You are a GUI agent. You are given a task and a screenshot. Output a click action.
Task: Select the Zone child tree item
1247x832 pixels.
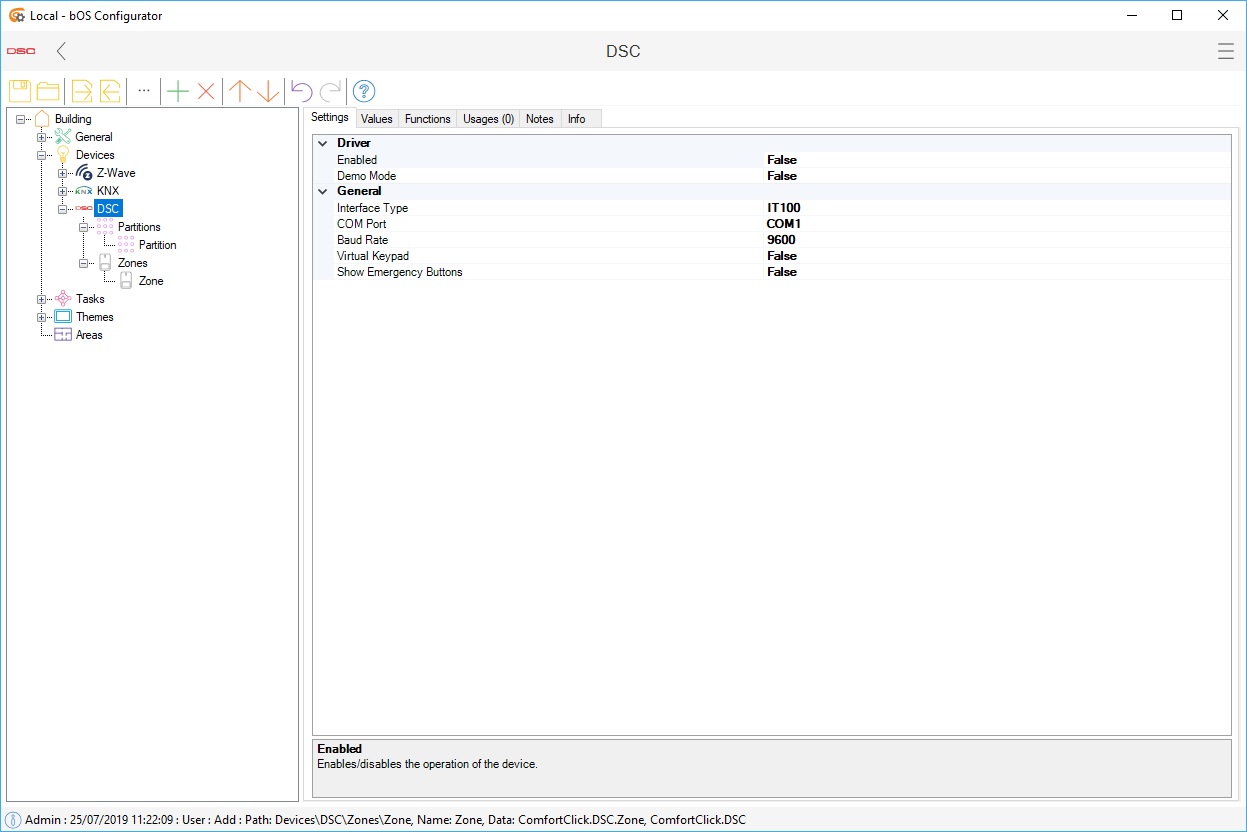click(x=151, y=281)
